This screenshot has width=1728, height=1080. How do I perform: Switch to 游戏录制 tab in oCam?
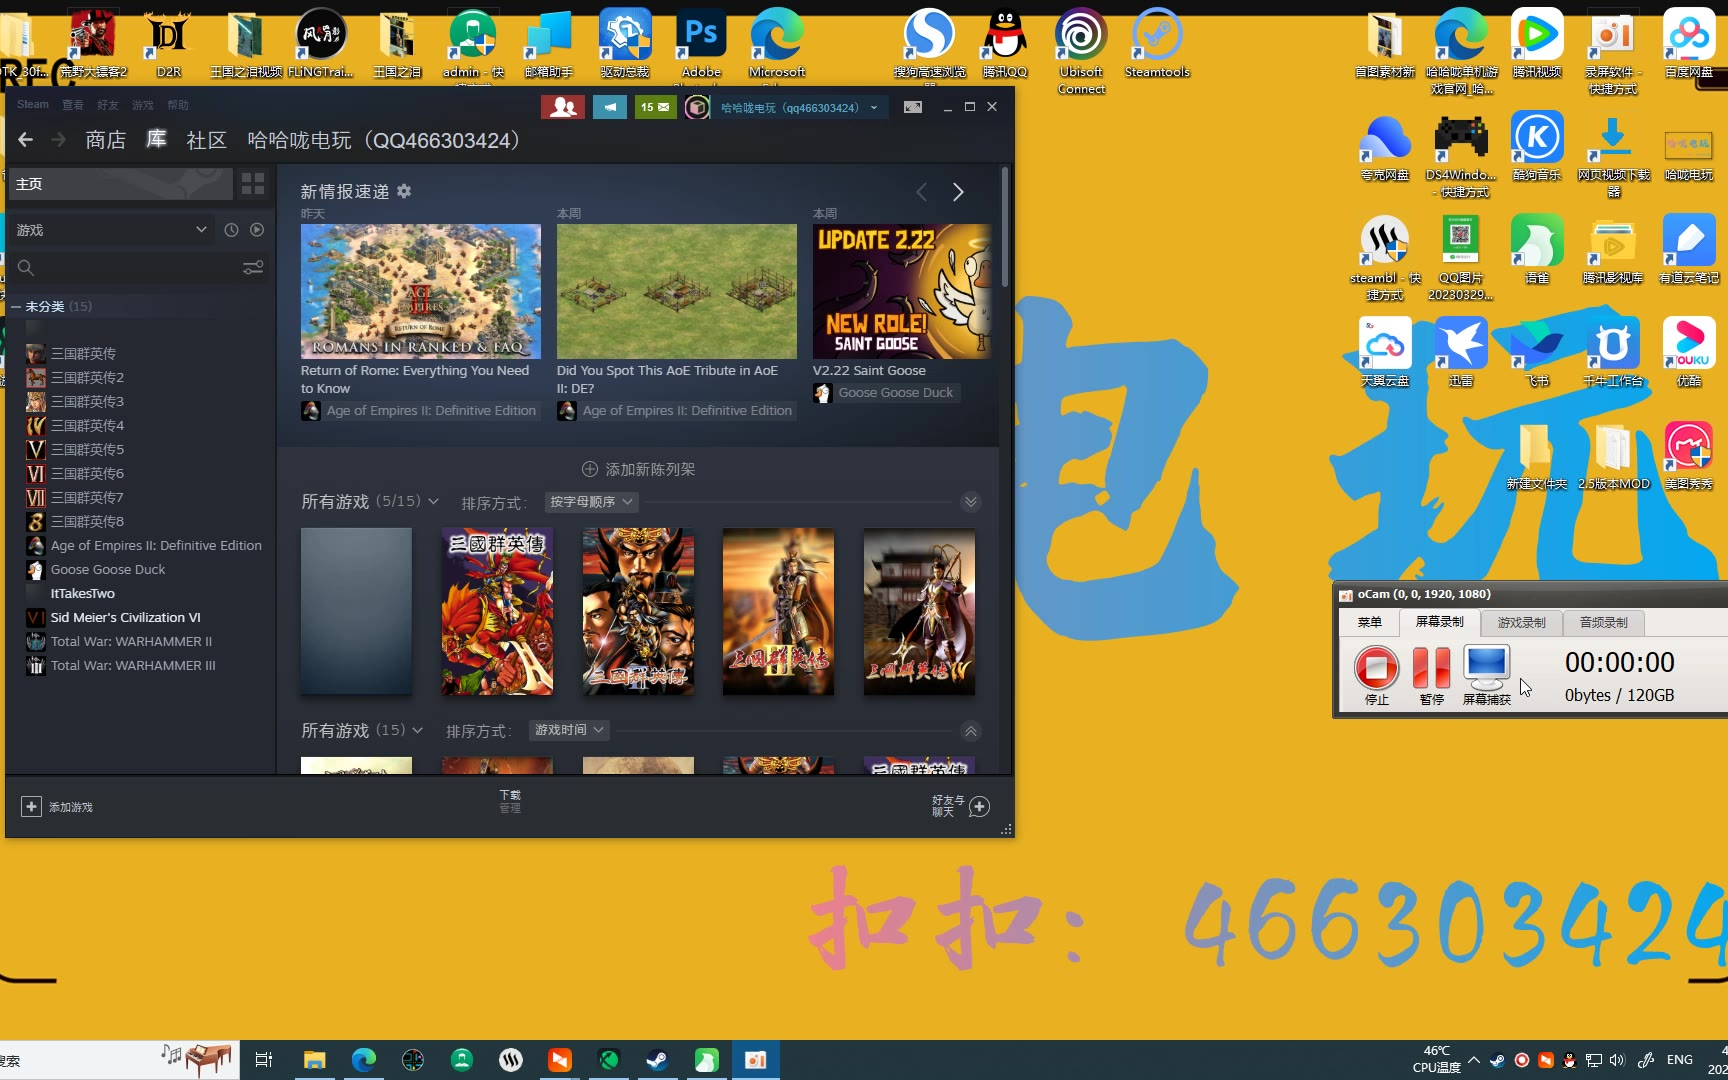coord(1521,622)
